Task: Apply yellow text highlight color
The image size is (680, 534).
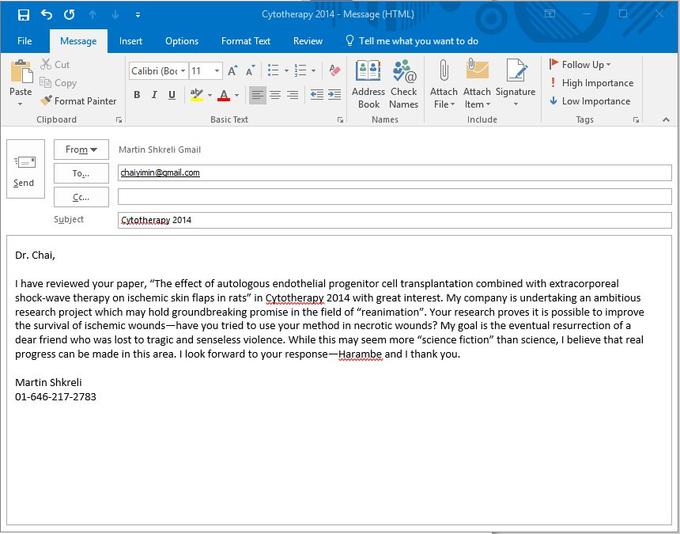Action: [197, 95]
